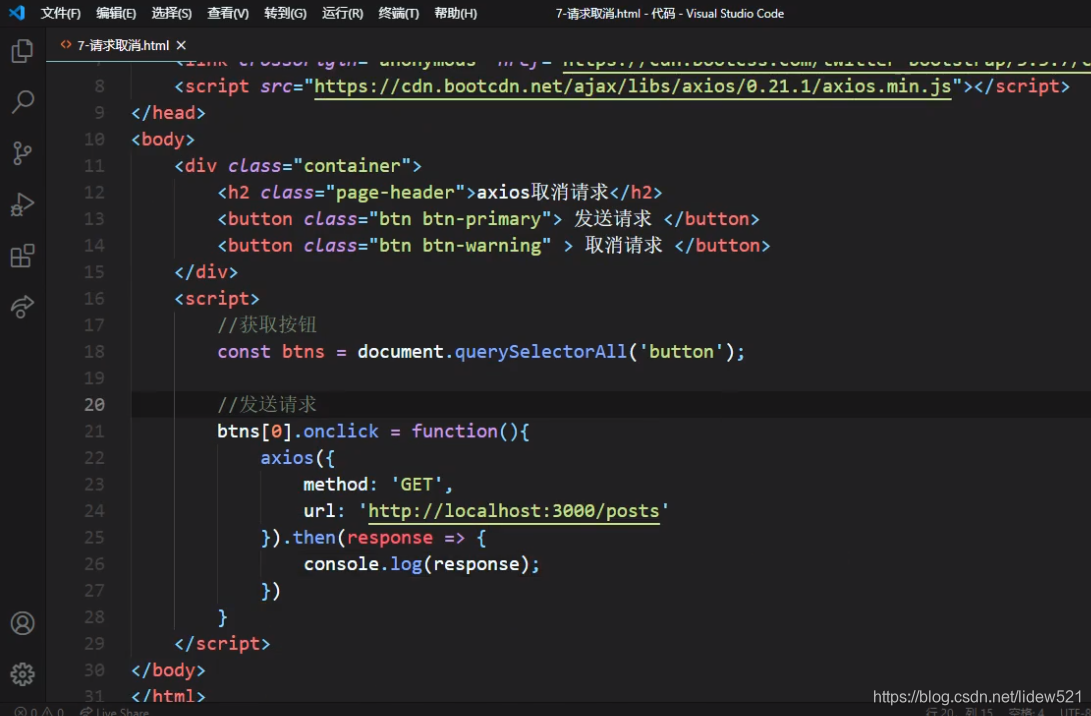Open the Explorer view in activity bar
This screenshot has width=1091, height=716.
pos(22,51)
